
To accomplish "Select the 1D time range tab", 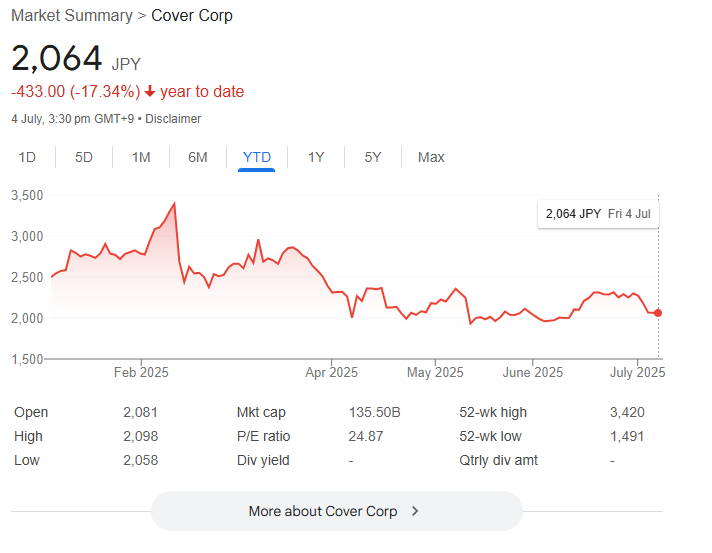I will point(27,157).
